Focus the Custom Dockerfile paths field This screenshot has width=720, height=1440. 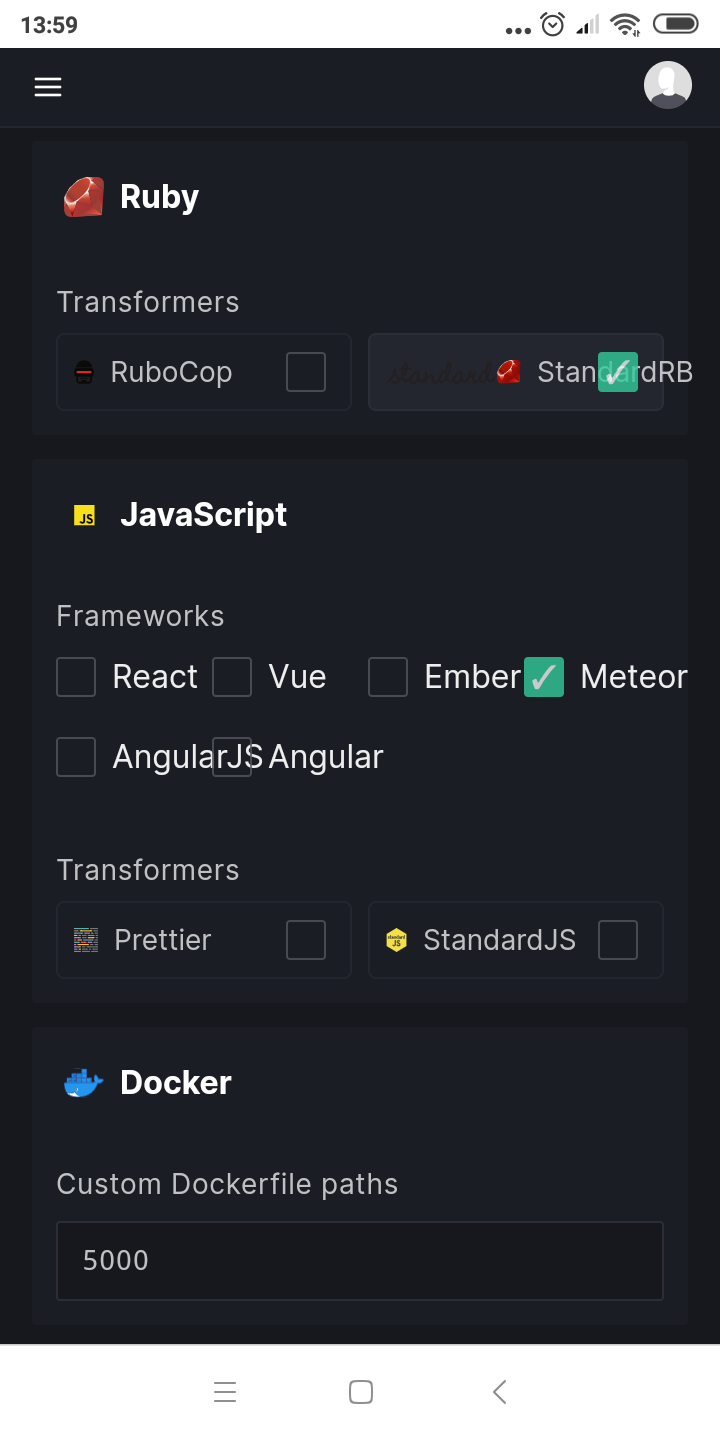360,1261
